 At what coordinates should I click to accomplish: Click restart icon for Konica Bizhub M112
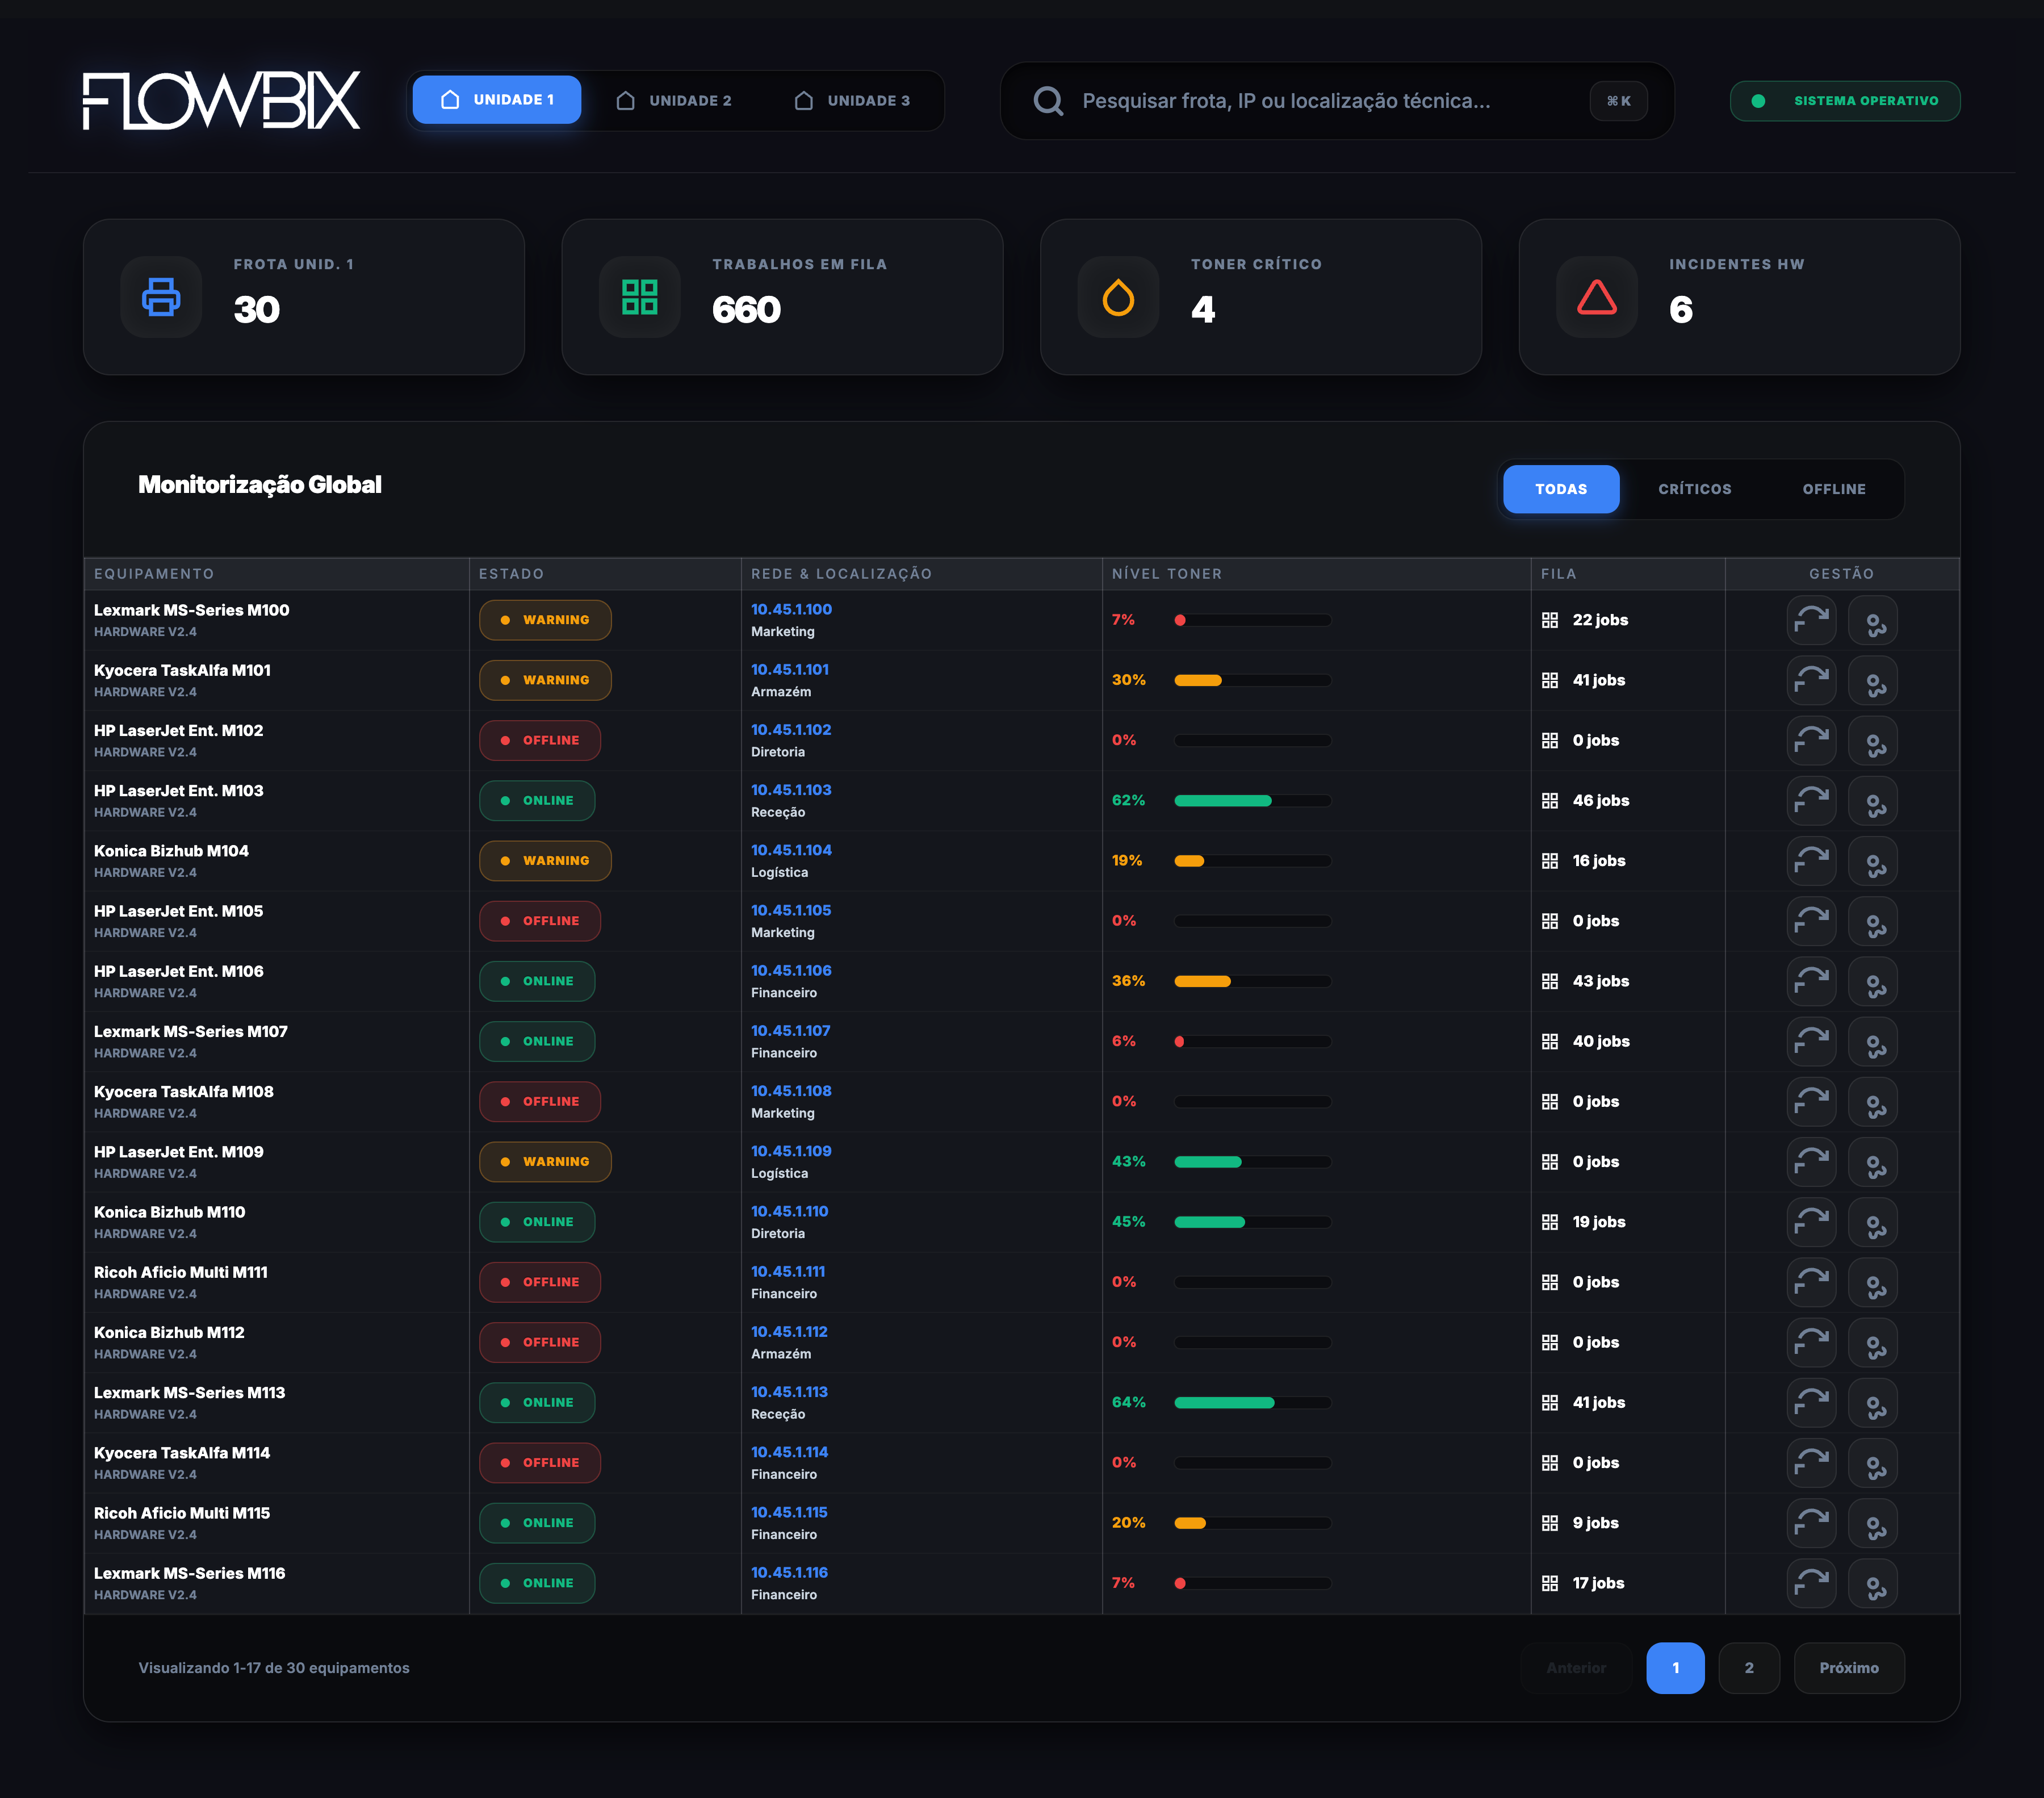click(1811, 1342)
